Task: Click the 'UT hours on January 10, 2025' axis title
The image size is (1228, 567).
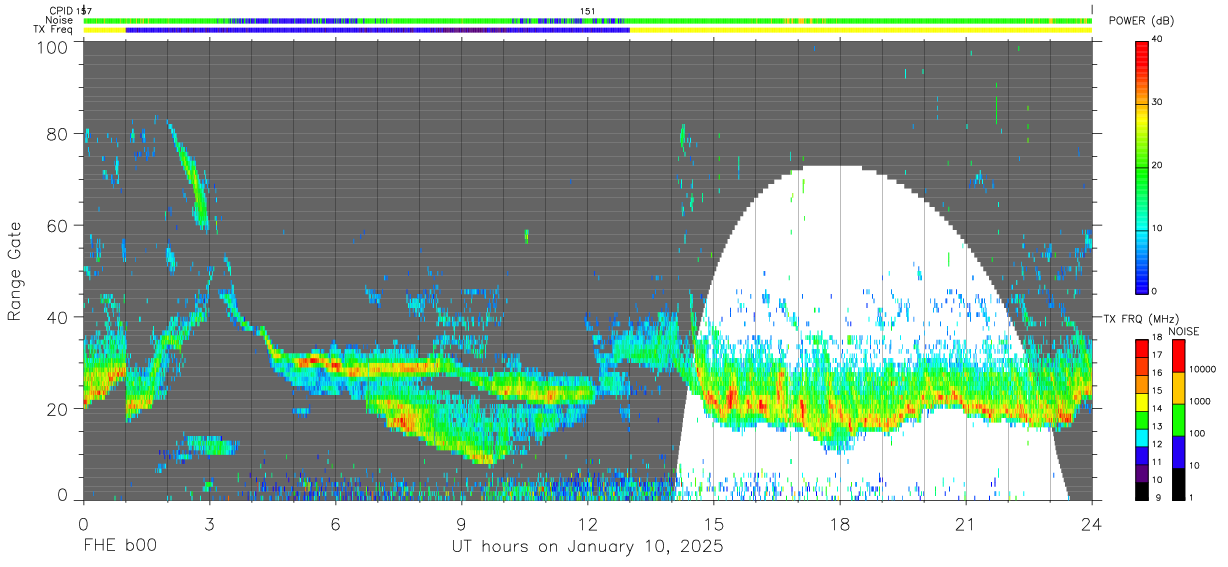Action: coord(586,547)
